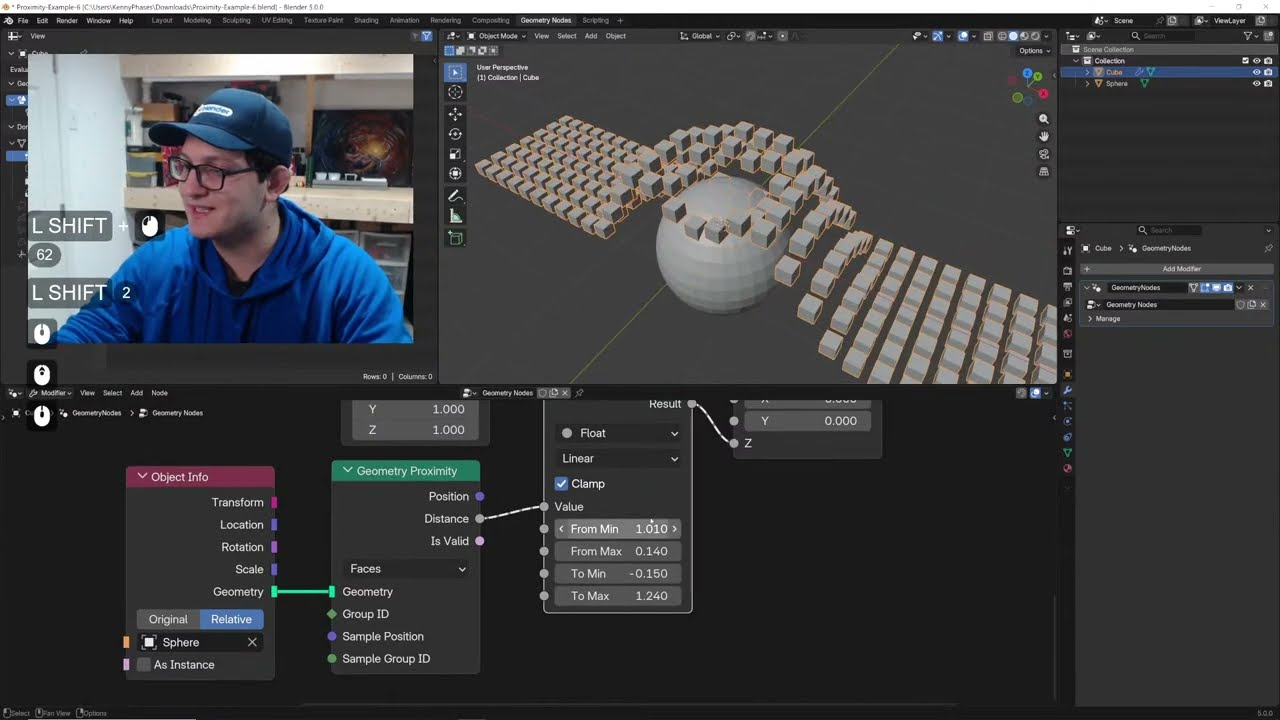This screenshot has width=1280, height=720.
Task: Toggle the camera view gizmo
Action: pyautogui.click(x=1043, y=154)
